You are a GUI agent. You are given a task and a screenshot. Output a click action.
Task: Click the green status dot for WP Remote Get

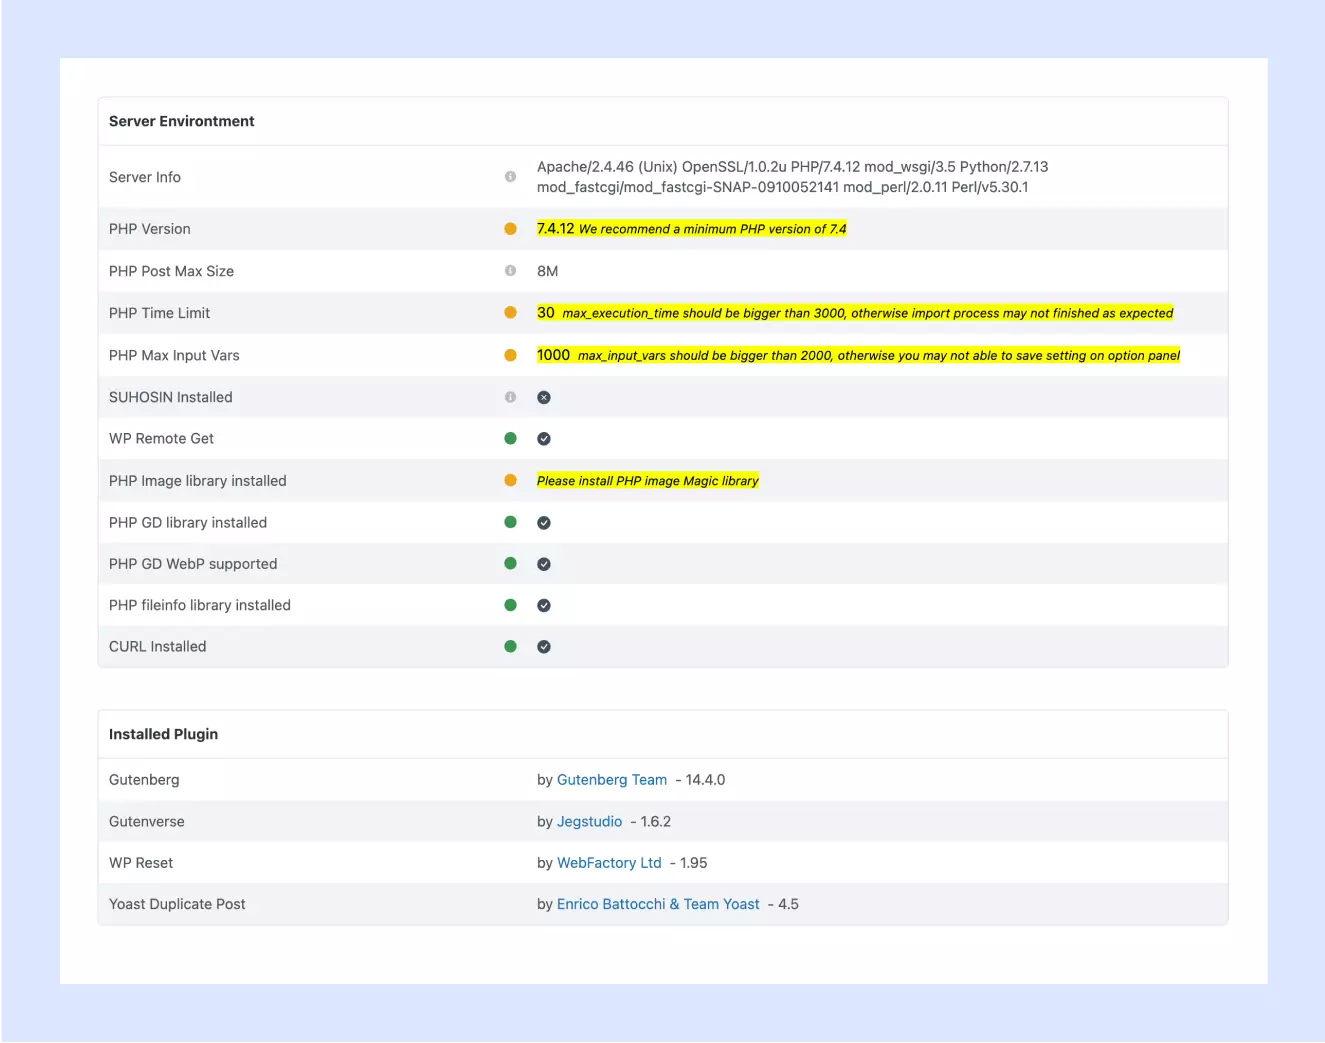(x=510, y=438)
